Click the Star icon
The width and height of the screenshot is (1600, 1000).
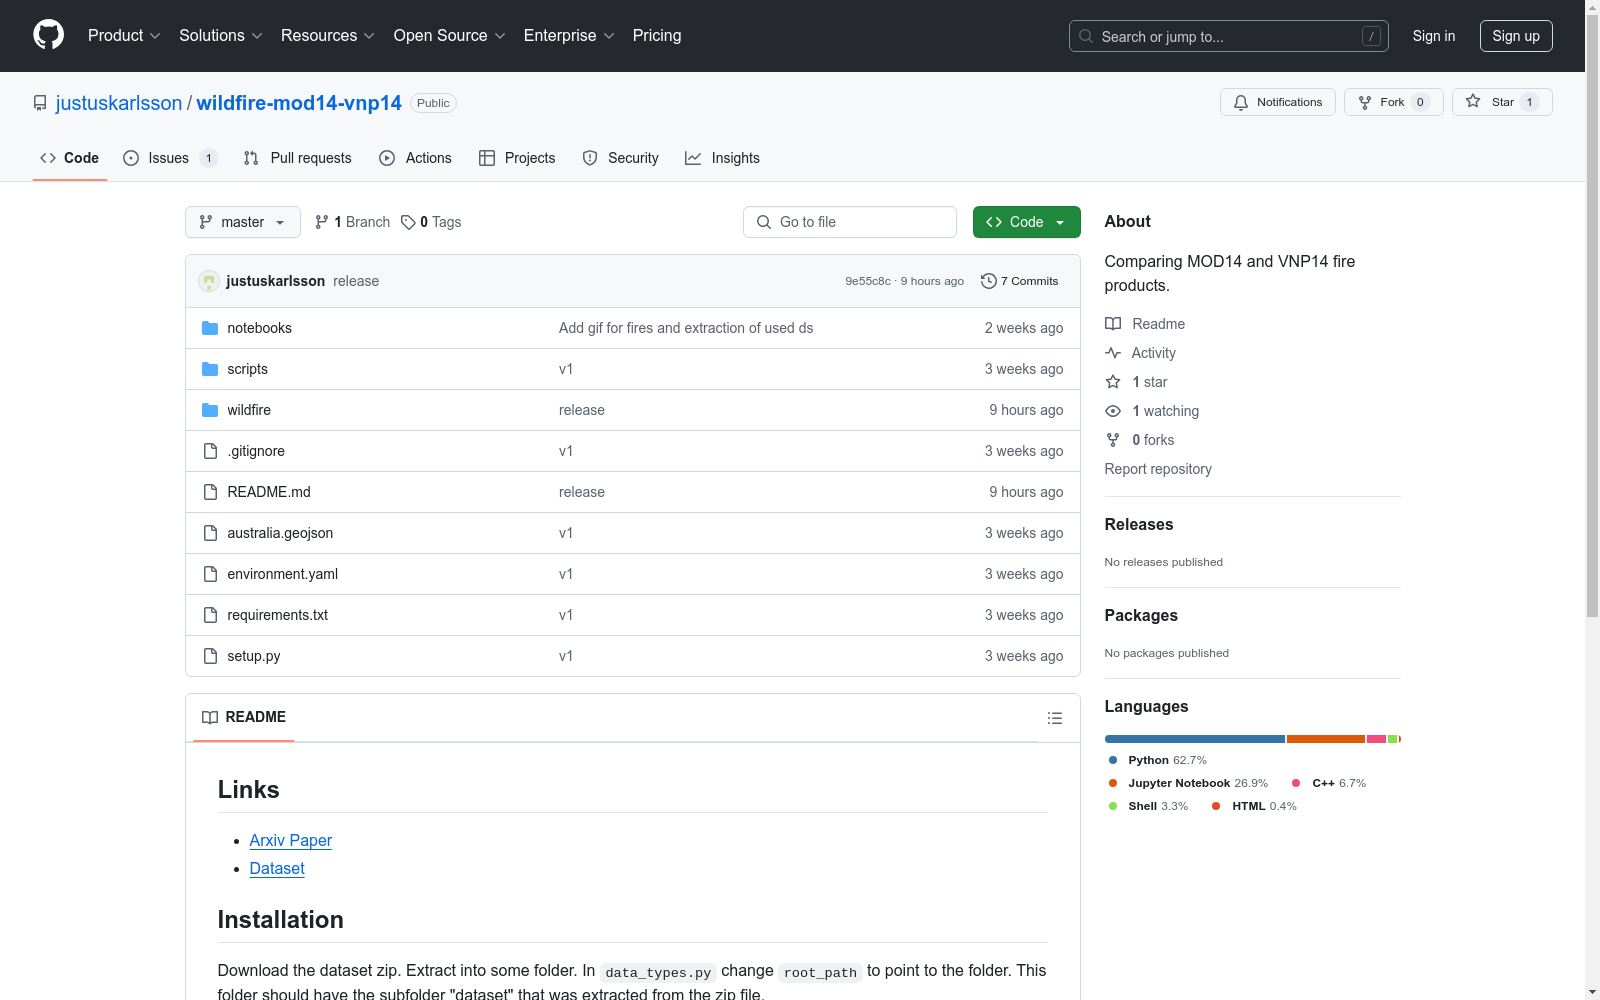click(x=1473, y=101)
